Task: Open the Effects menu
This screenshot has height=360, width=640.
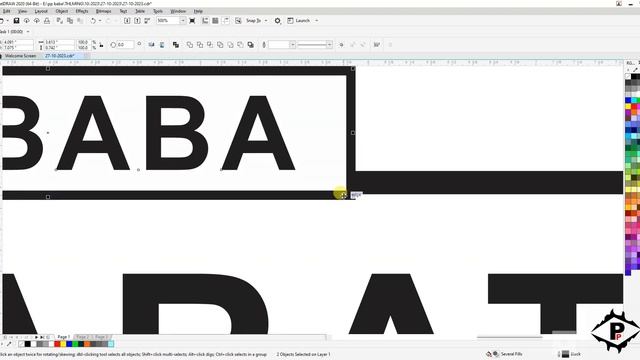Action: coord(82,11)
